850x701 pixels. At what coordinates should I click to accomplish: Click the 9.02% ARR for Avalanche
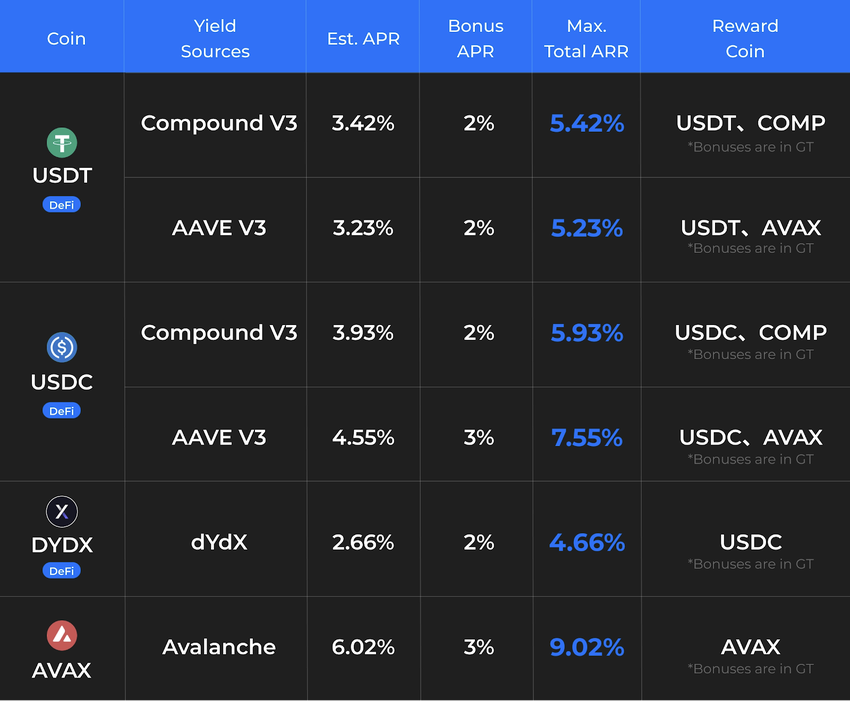tap(586, 647)
